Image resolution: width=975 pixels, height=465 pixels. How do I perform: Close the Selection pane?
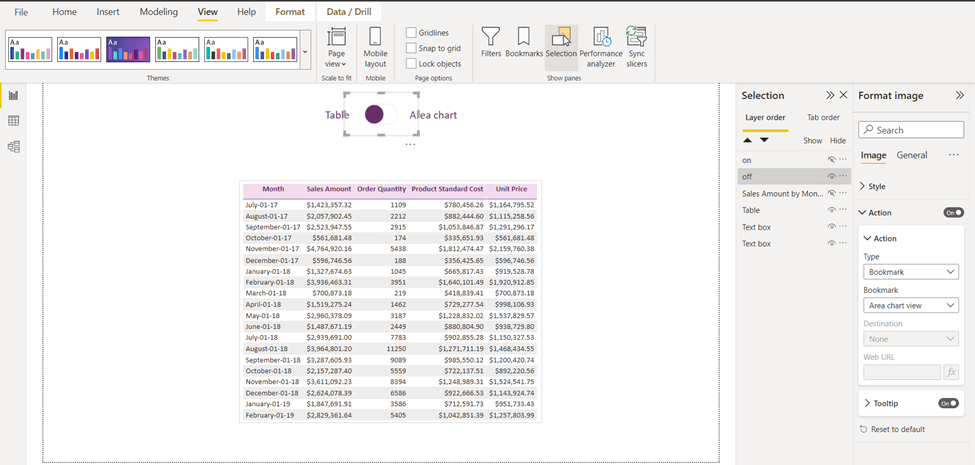point(843,95)
